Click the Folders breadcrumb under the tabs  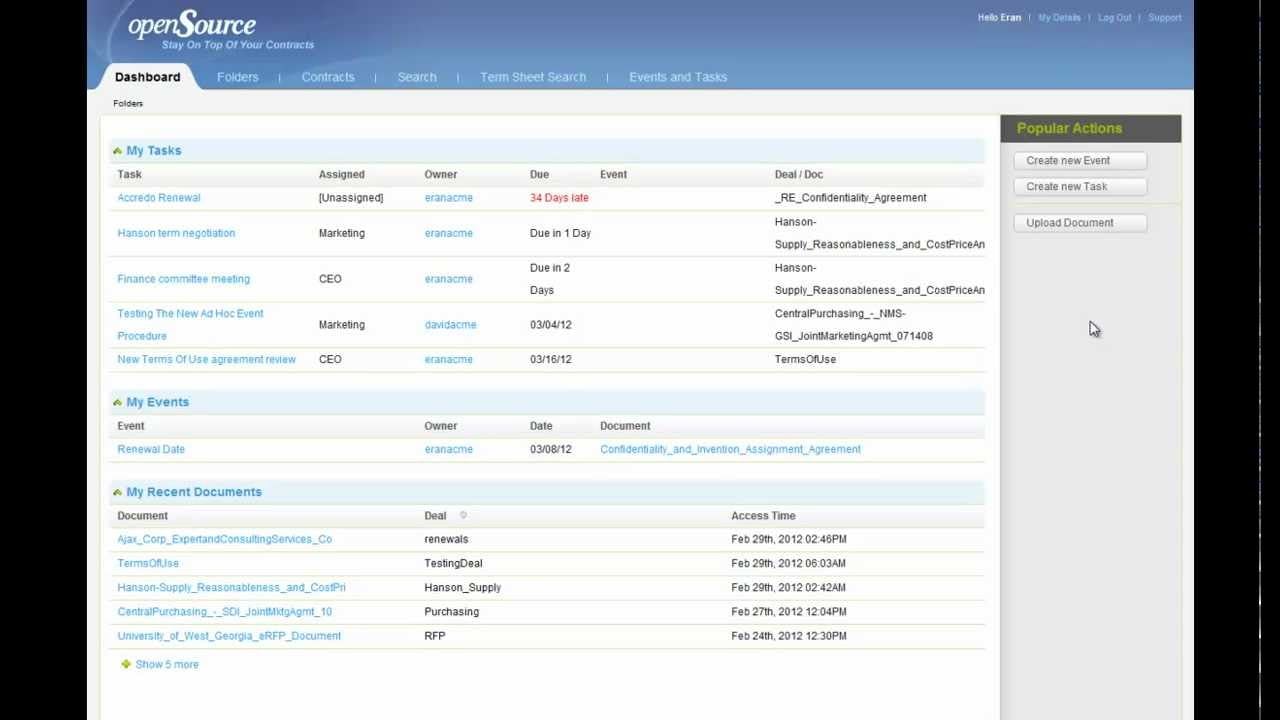(x=128, y=102)
